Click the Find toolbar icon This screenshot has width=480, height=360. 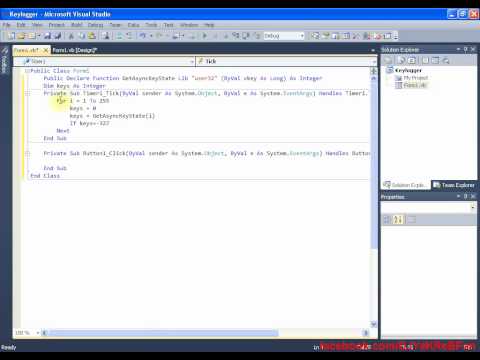[106, 36]
